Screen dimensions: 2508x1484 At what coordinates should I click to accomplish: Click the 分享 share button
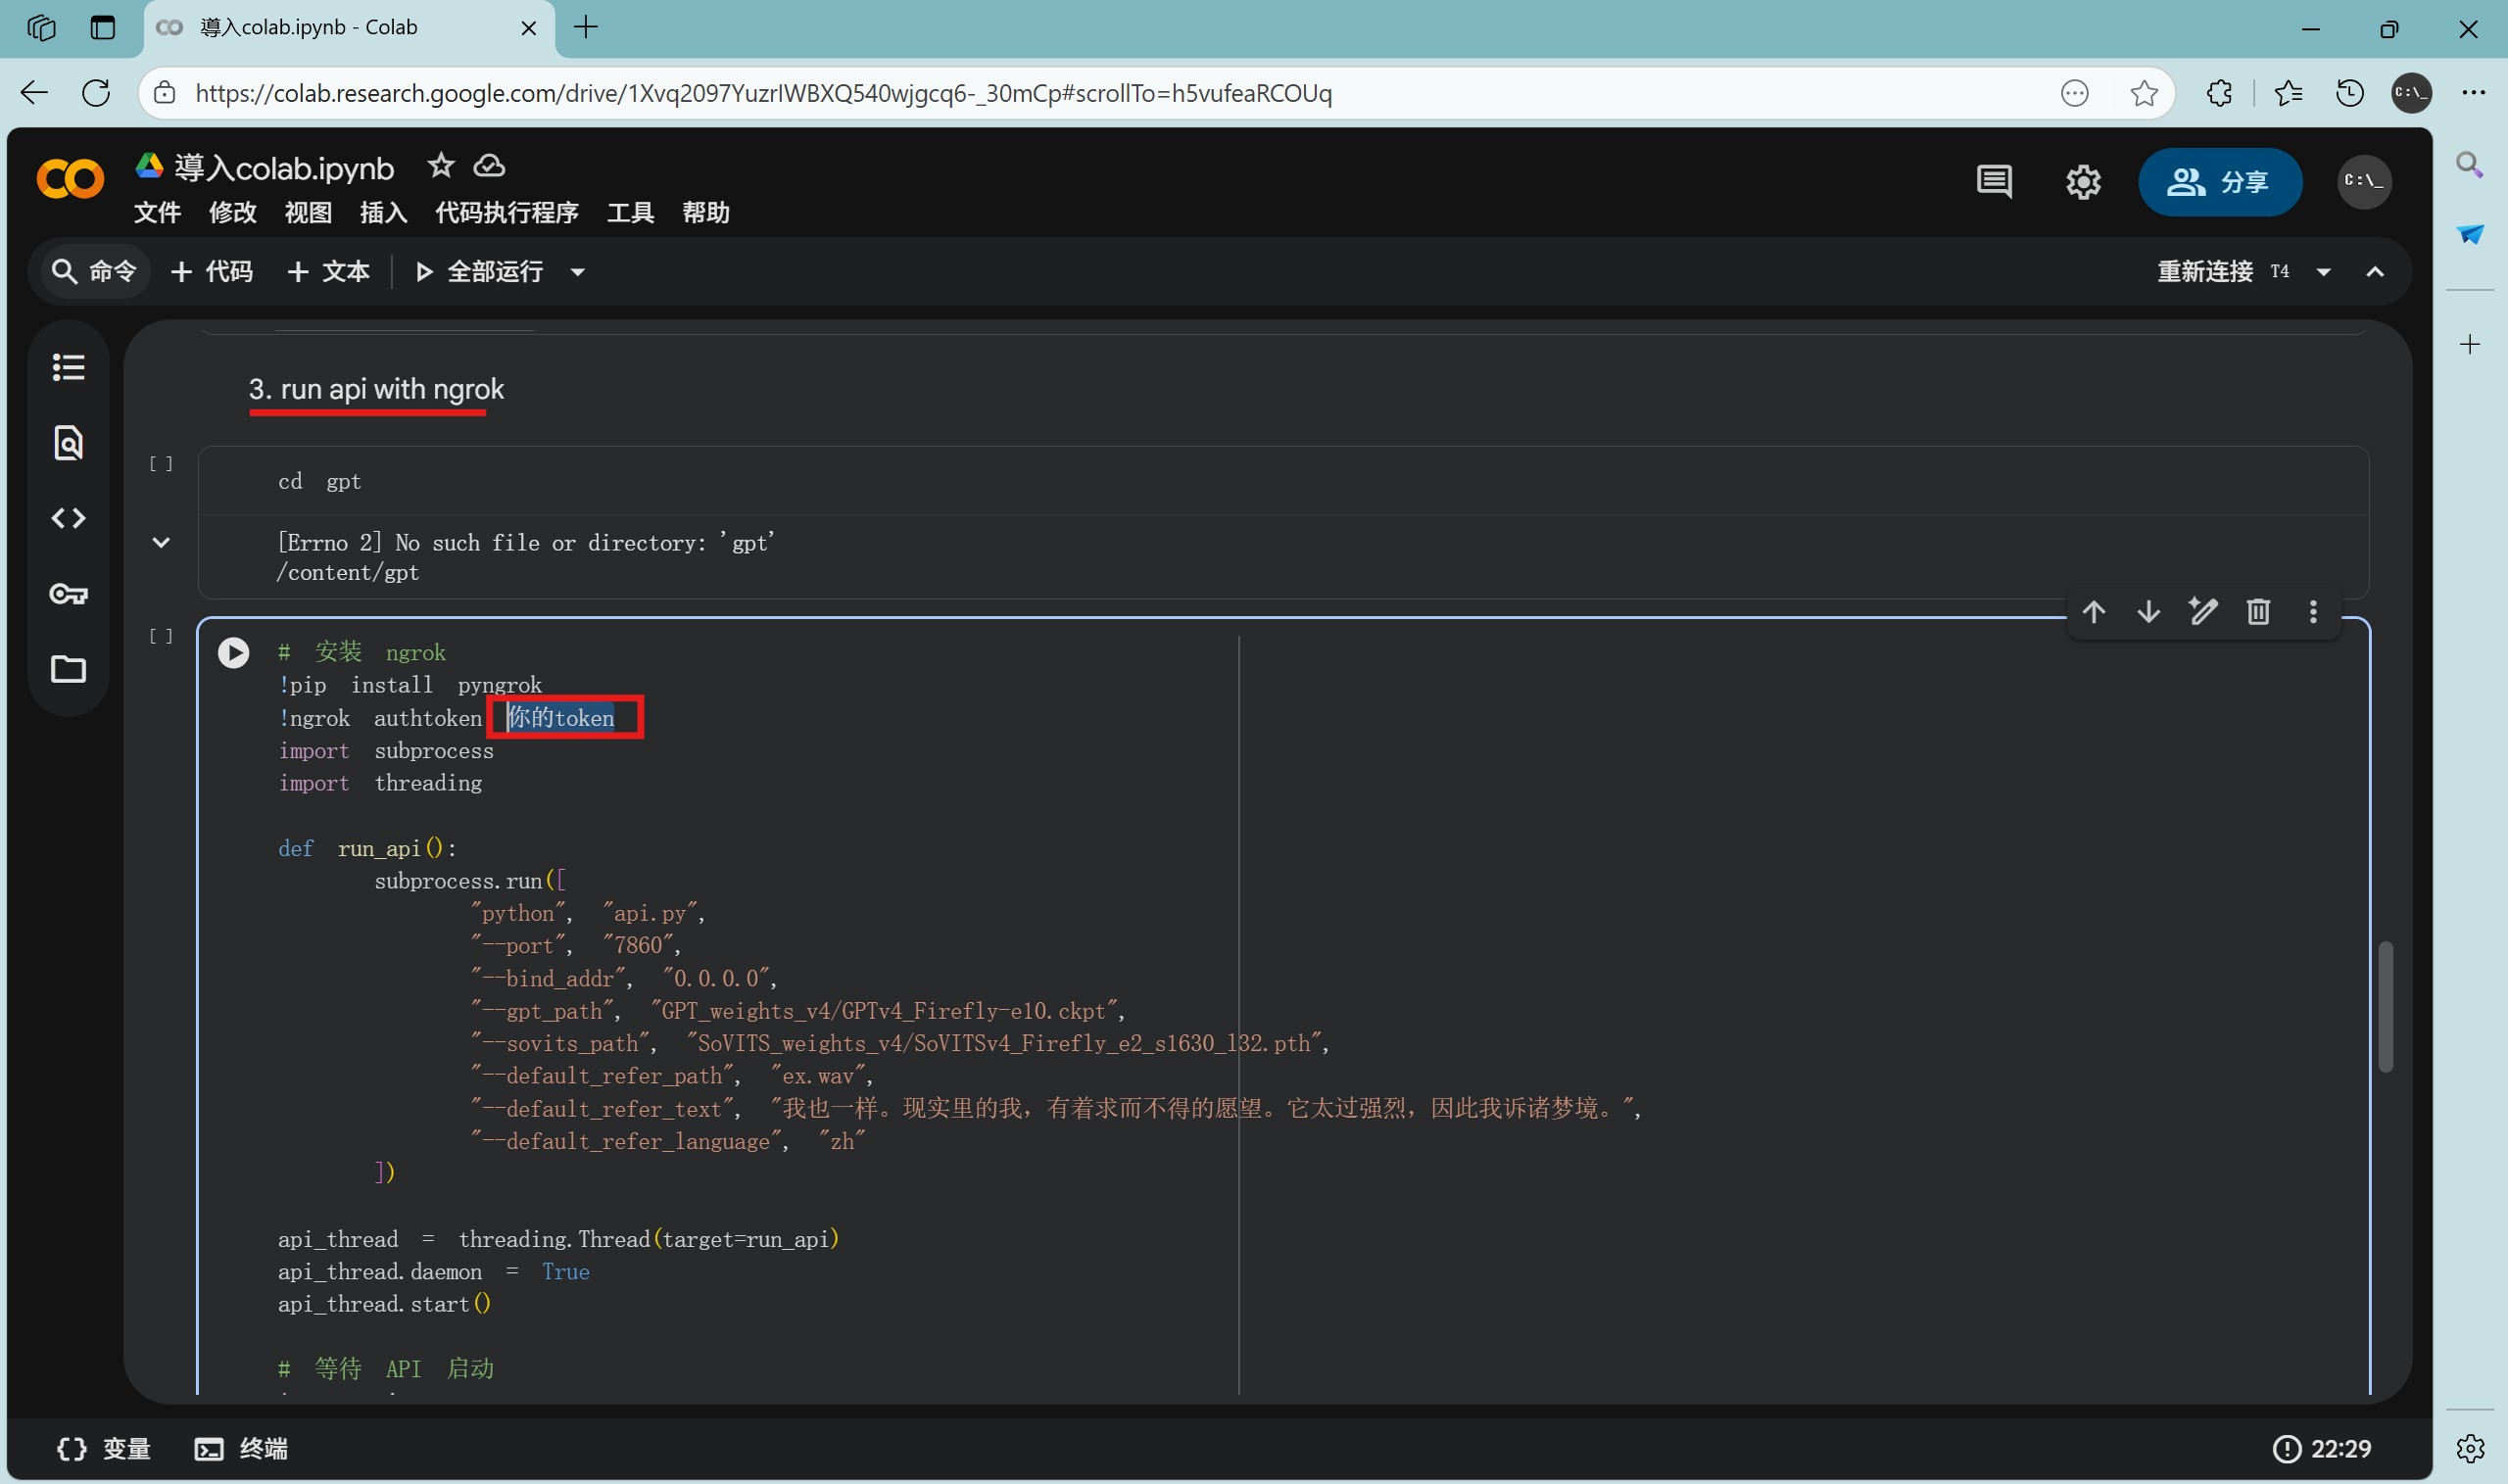click(x=2219, y=182)
